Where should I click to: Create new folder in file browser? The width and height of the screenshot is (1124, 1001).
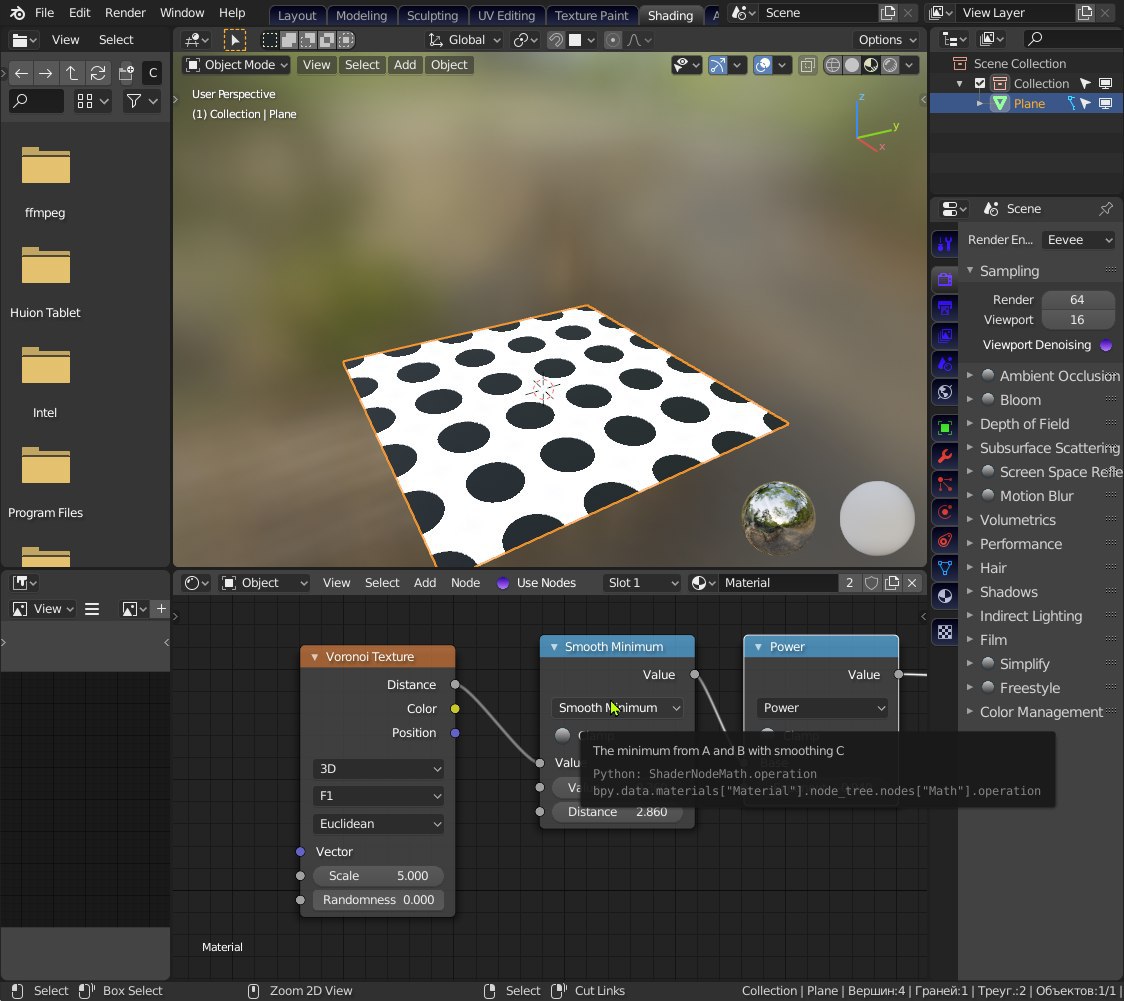(x=126, y=73)
